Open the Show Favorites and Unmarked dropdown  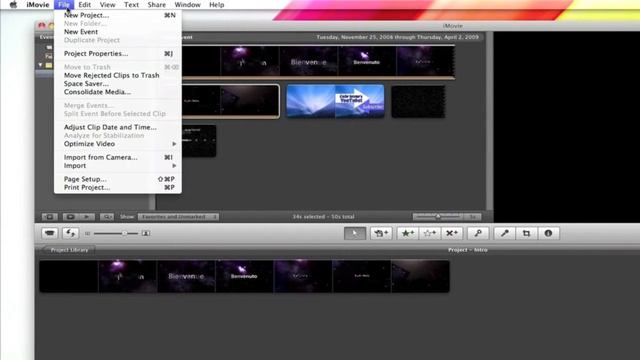click(178, 217)
